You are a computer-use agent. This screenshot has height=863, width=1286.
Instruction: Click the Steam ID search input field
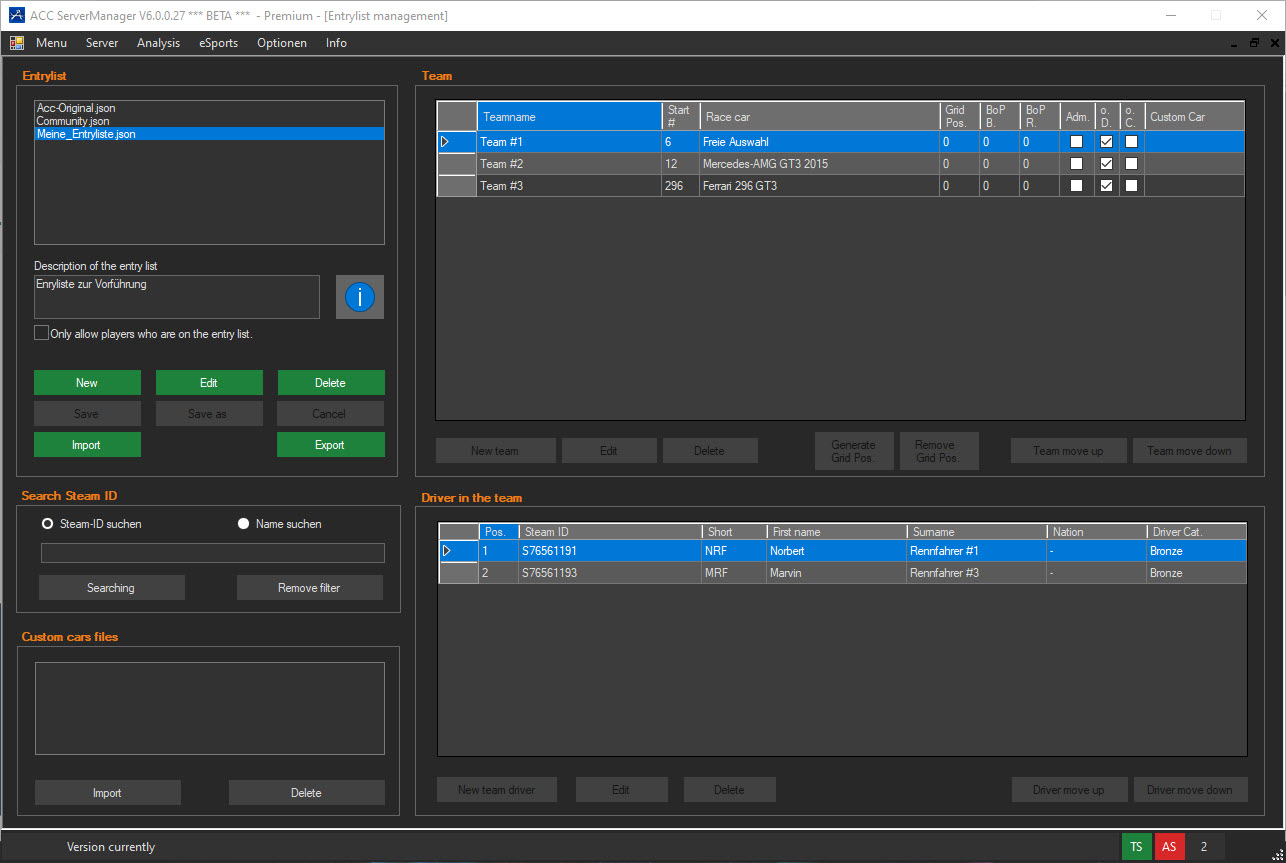pos(212,553)
